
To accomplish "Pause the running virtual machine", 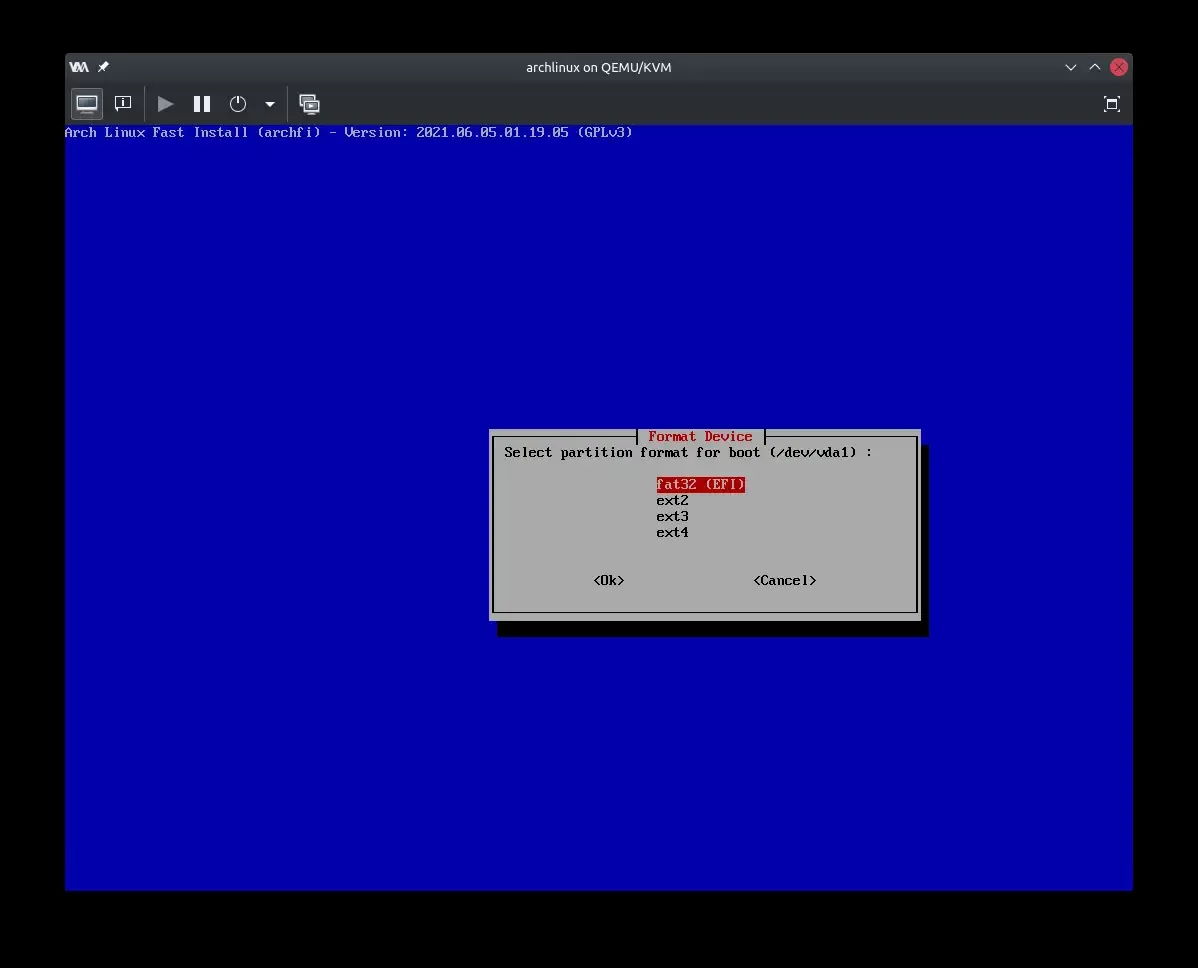I will pos(202,104).
